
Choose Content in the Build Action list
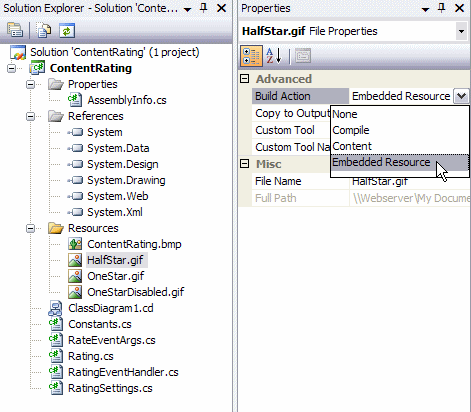point(400,146)
